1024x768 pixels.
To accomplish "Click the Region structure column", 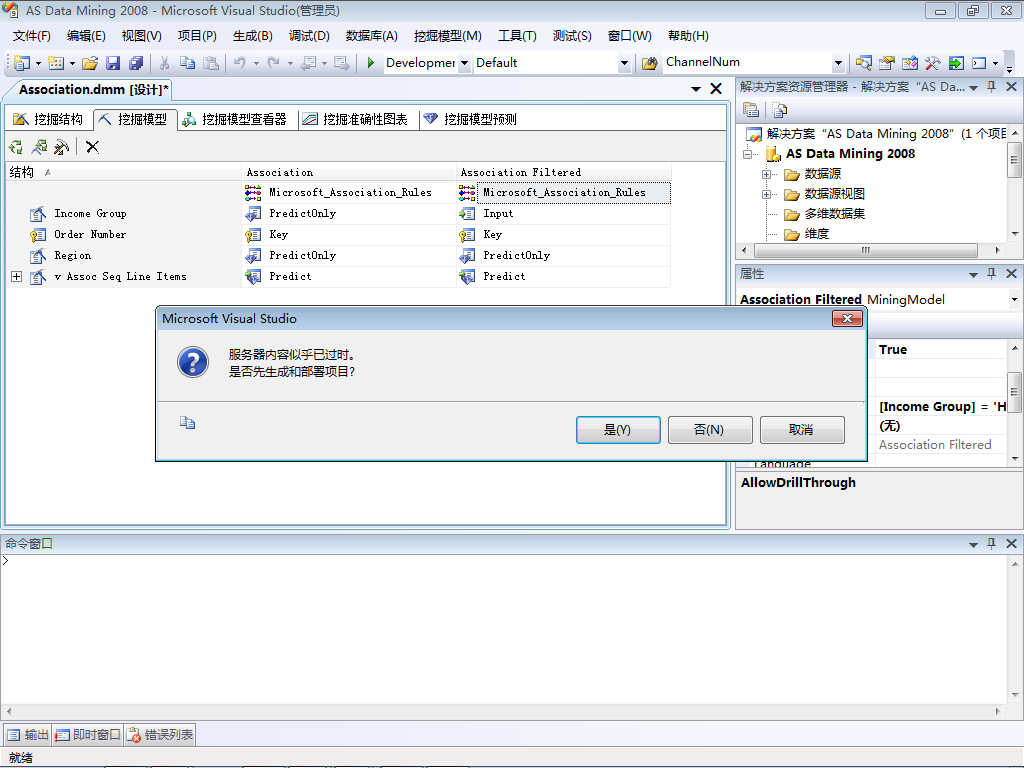I will click(x=72, y=255).
